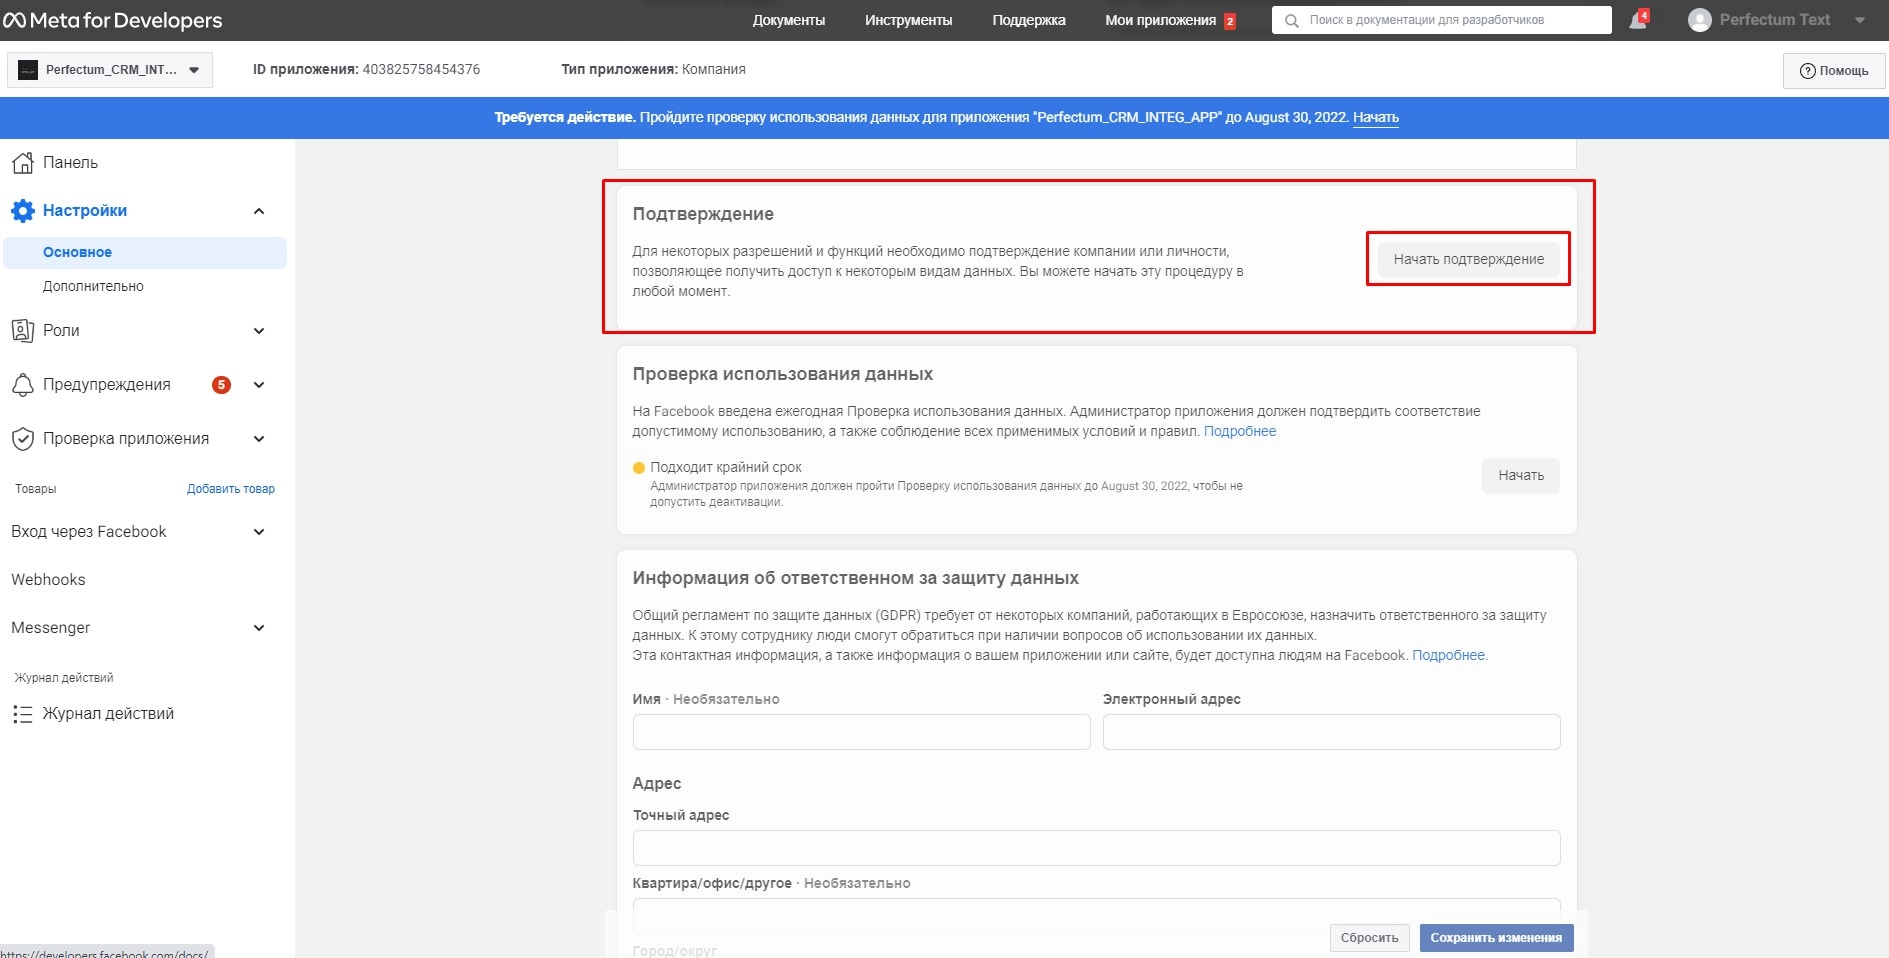The image size is (1889, 958).
Task: Click the Роли person icon
Action: point(22,330)
